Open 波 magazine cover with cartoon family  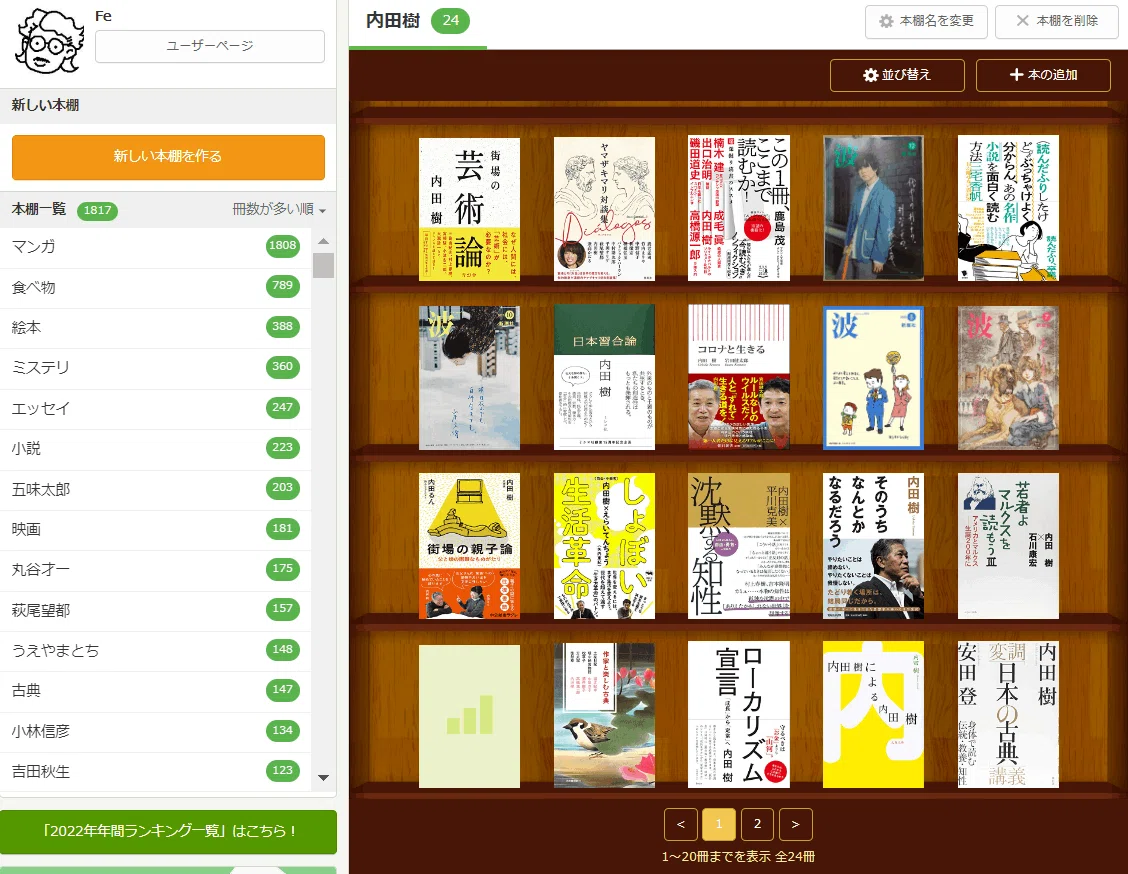click(873, 378)
